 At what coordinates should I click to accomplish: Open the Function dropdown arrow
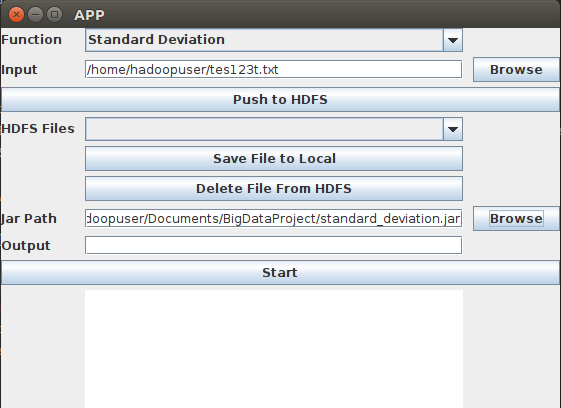[x=453, y=40]
